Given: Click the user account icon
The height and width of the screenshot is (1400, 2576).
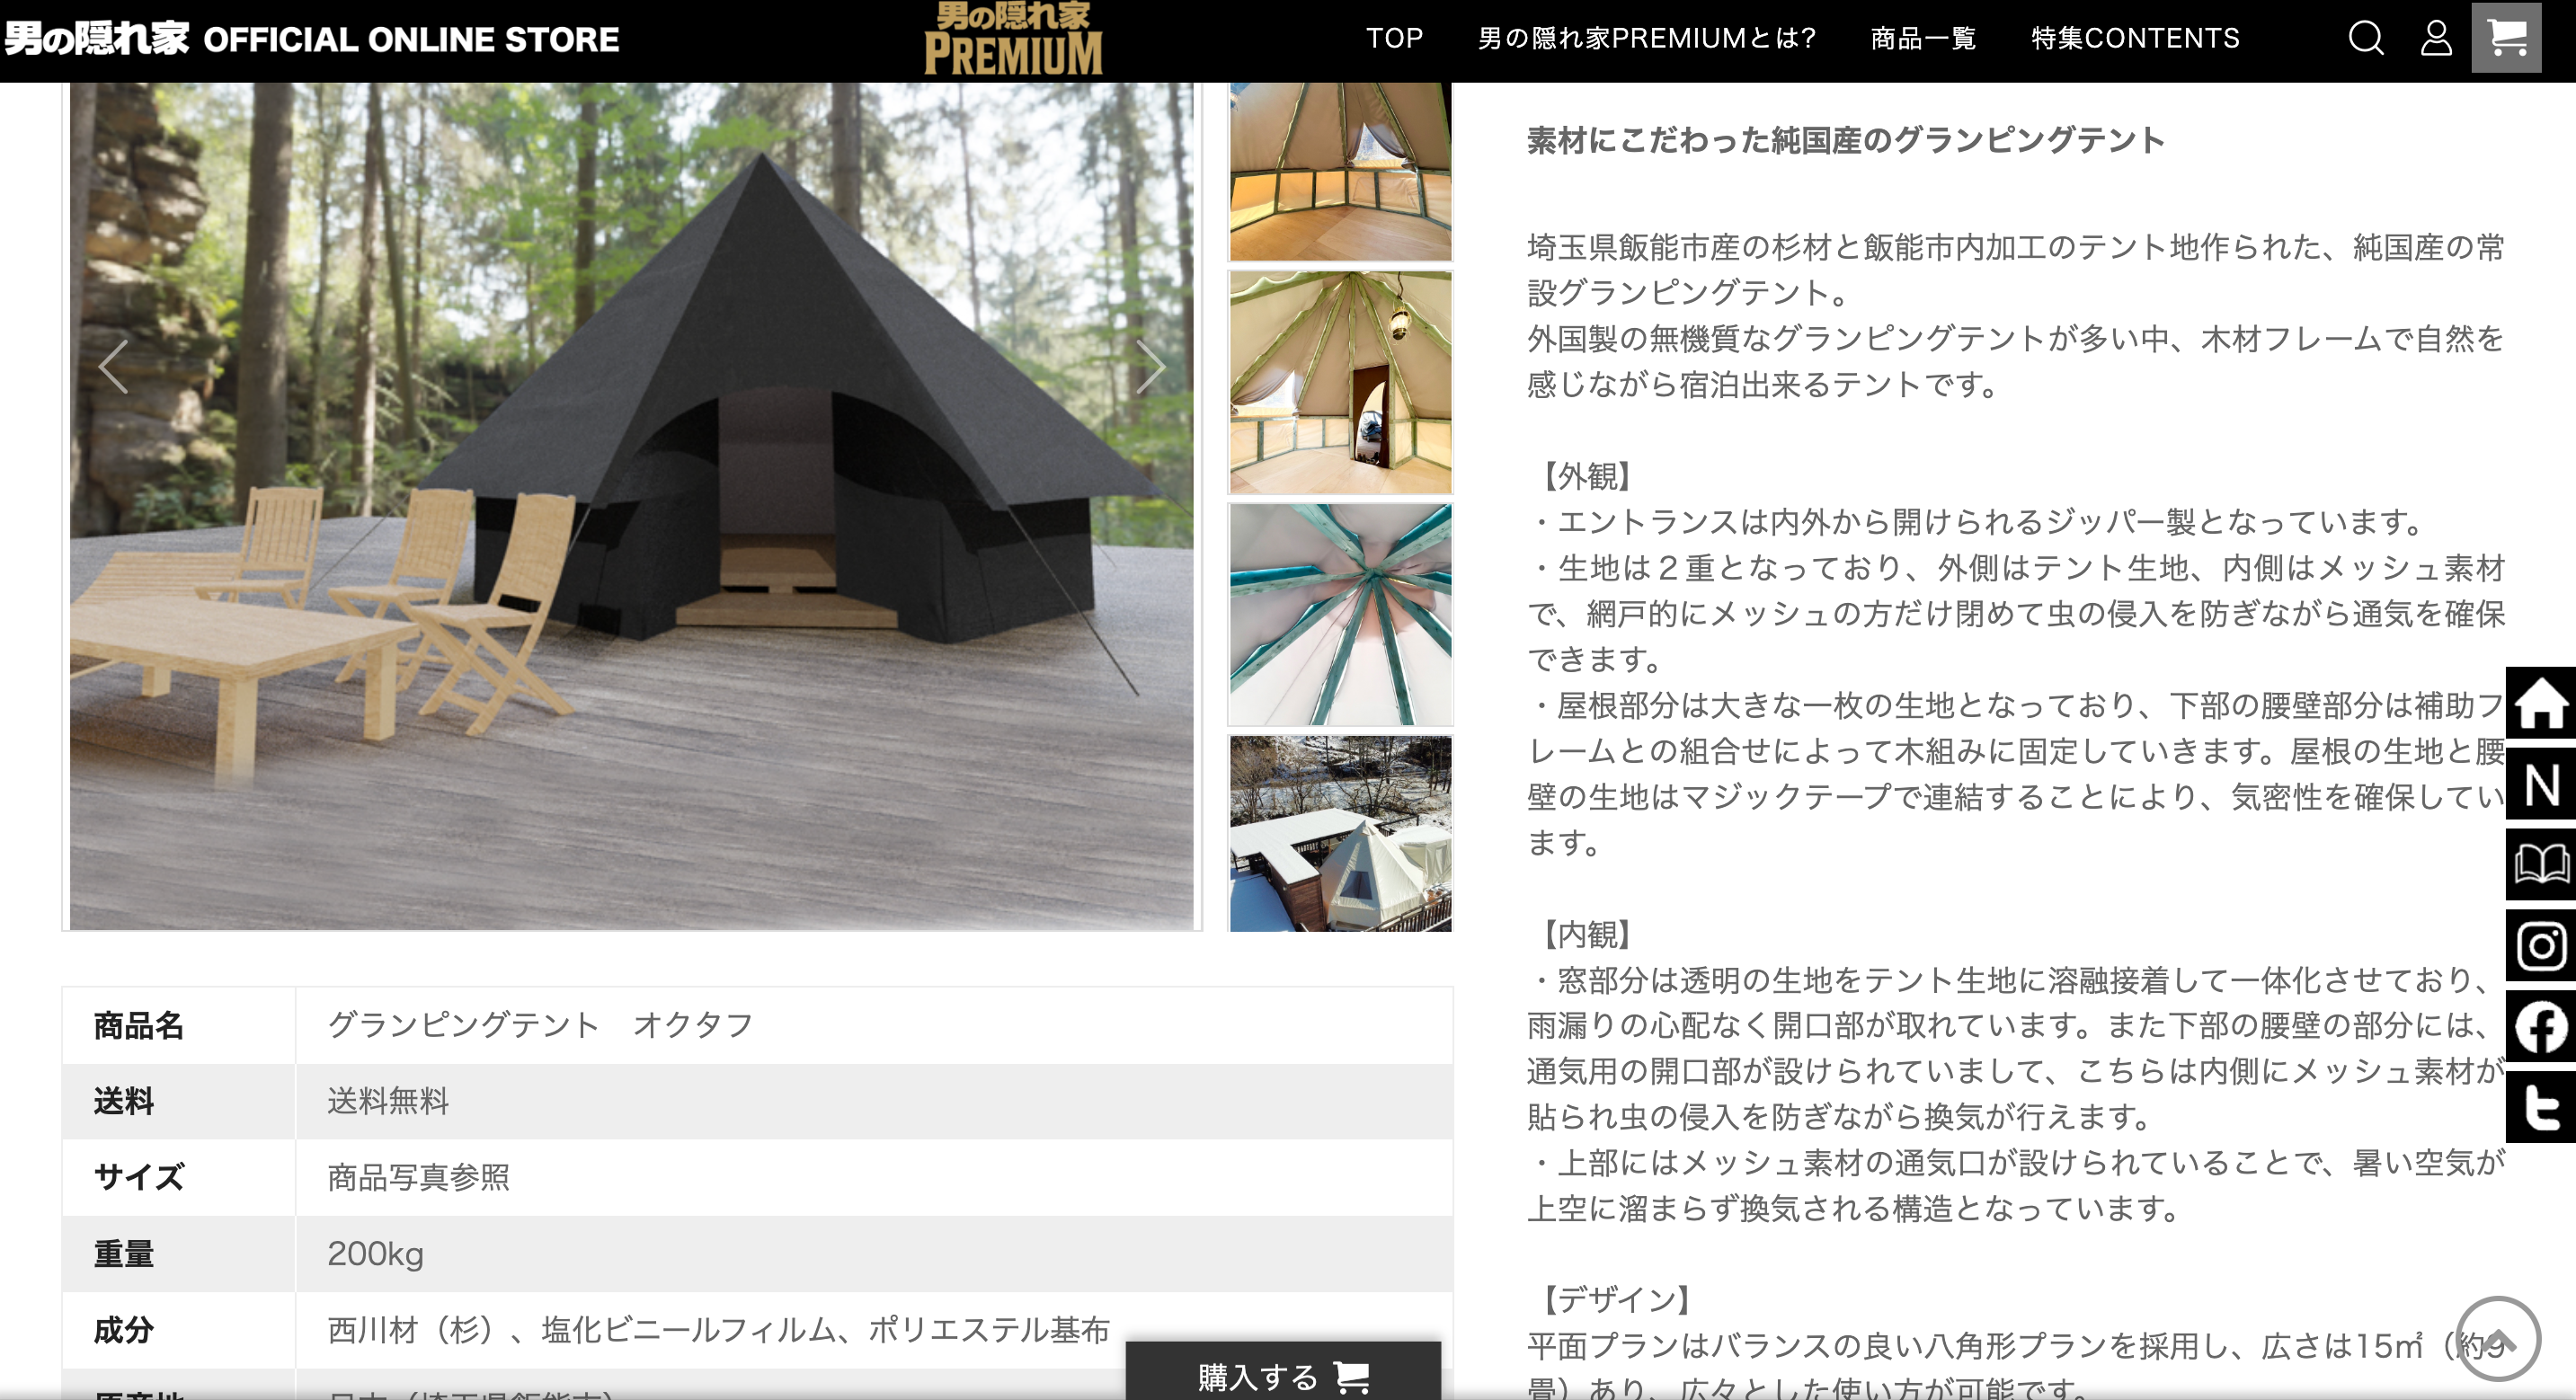Looking at the screenshot, I should click(x=2436, y=38).
